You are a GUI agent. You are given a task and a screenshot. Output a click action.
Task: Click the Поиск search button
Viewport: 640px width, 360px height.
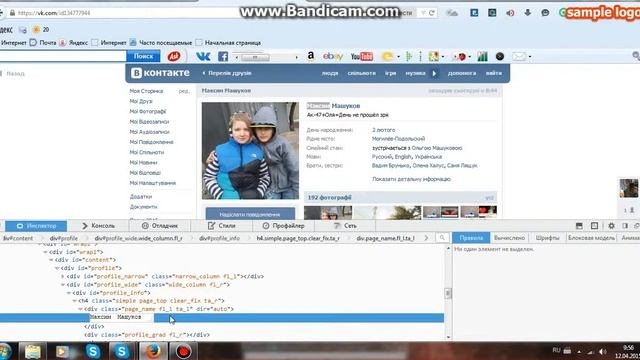(143, 56)
